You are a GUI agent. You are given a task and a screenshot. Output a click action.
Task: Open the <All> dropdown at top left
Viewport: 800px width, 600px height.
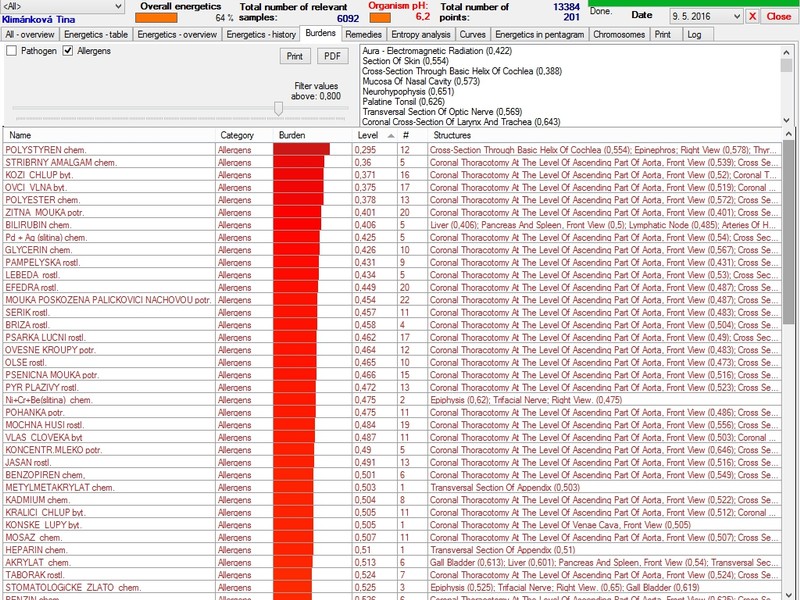point(118,7)
